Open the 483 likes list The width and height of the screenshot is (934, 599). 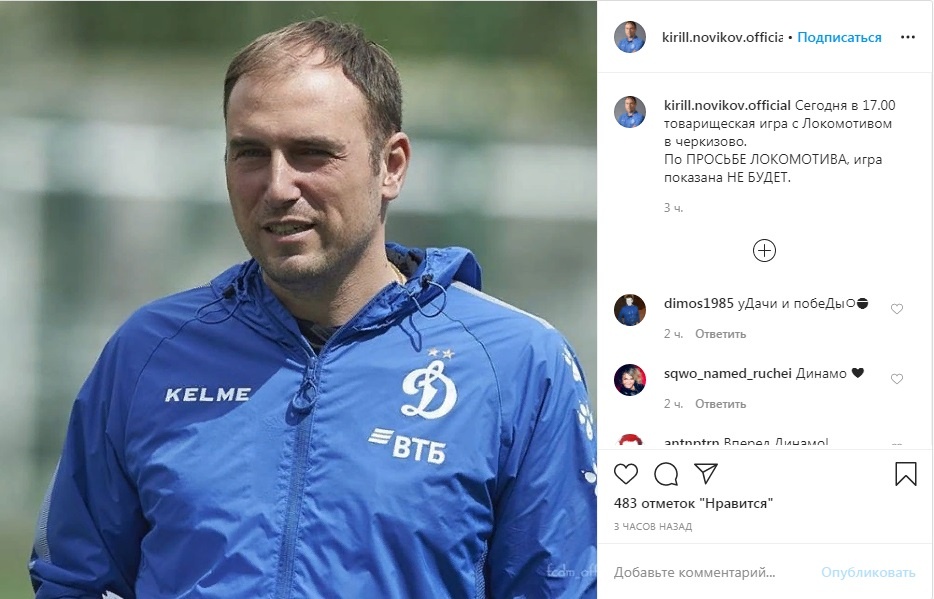693,503
